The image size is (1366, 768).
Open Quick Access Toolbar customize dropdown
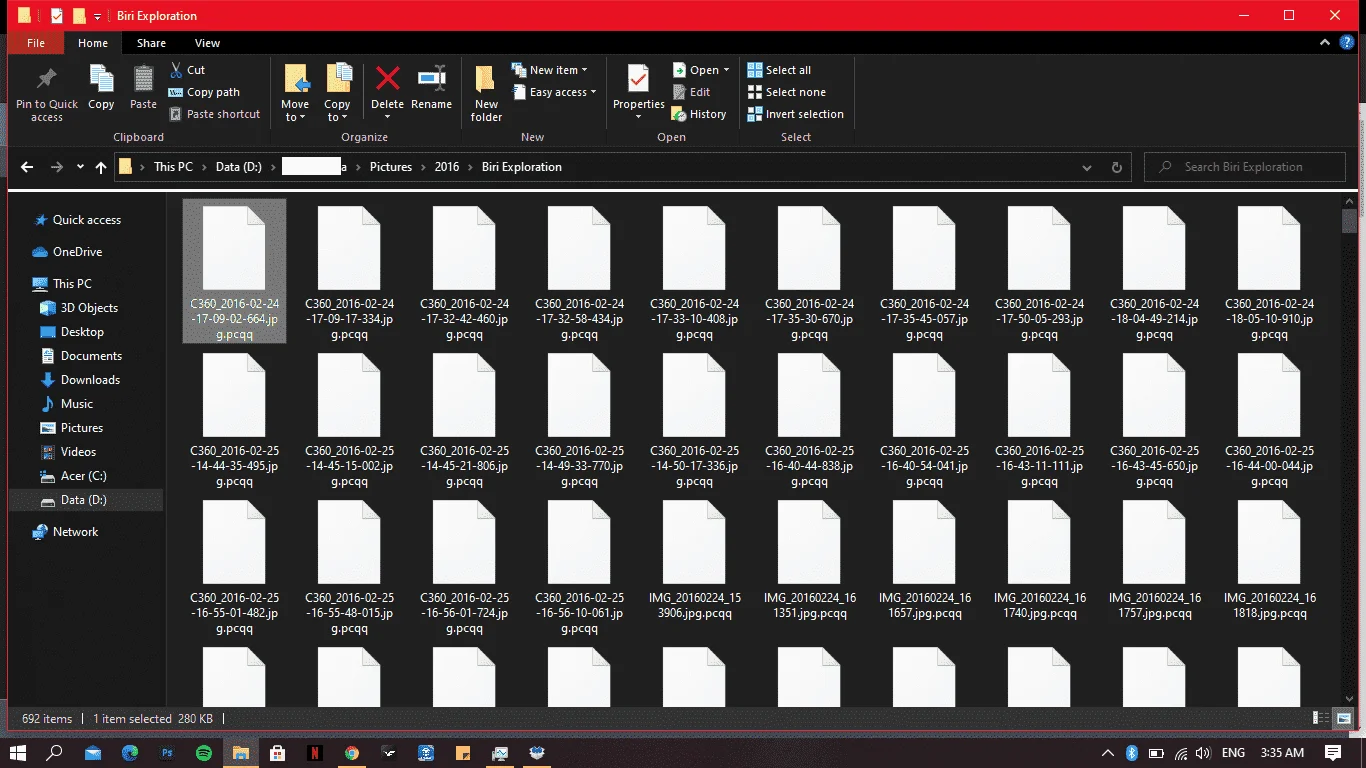pos(97,16)
